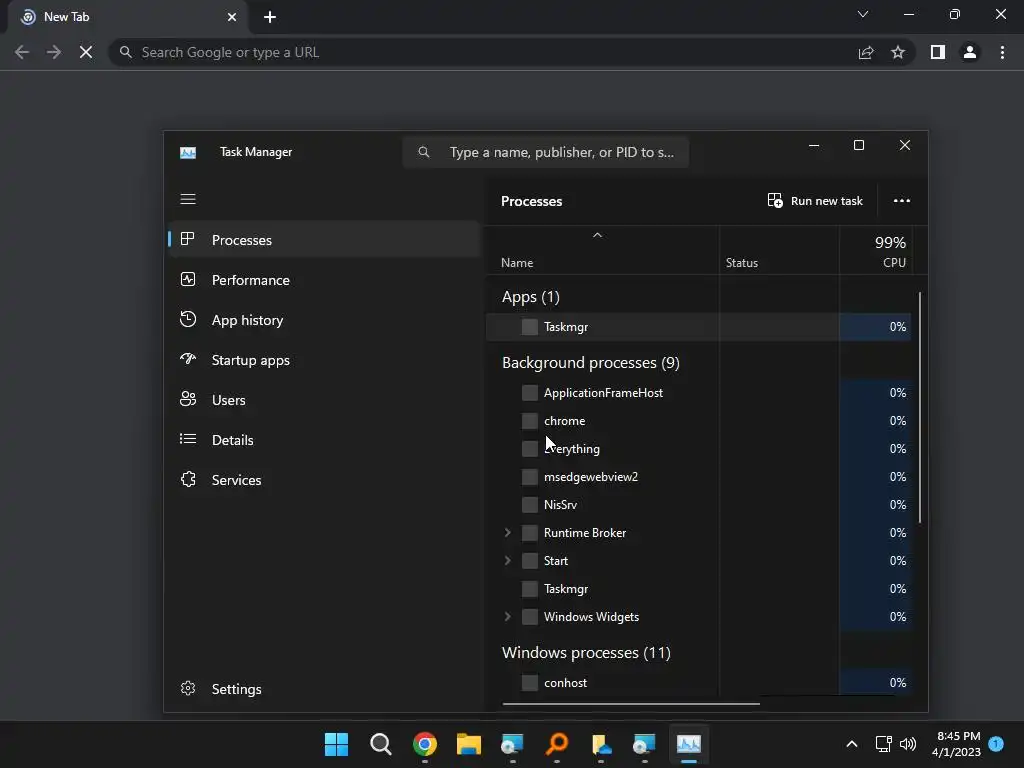1024x768 pixels.
Task: Expand the Runtime Broker process
Action: (x=507, y=533)
